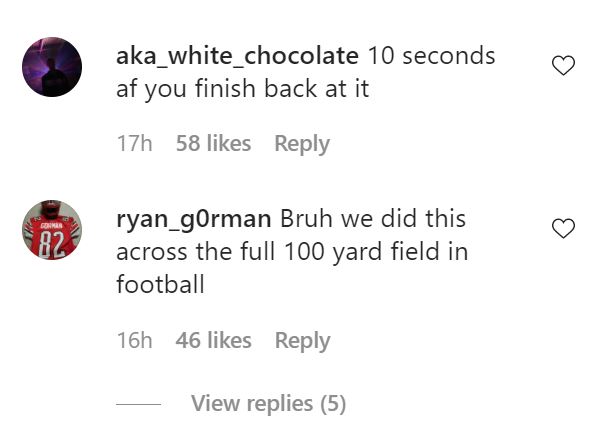Open aka_white_chocolate's profile picture

[52, 67]
